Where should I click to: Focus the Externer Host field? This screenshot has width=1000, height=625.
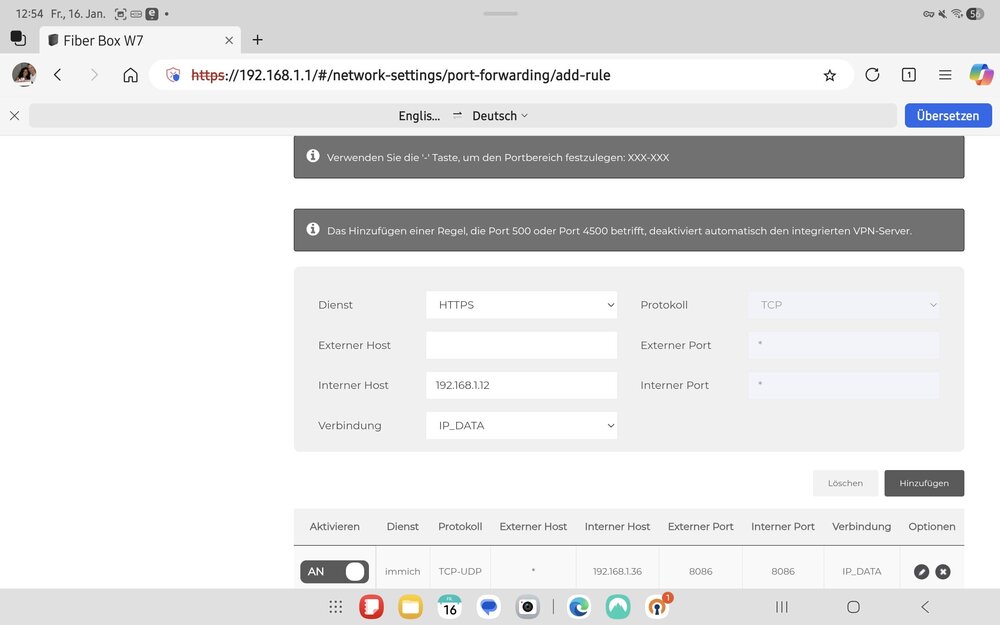521,345
